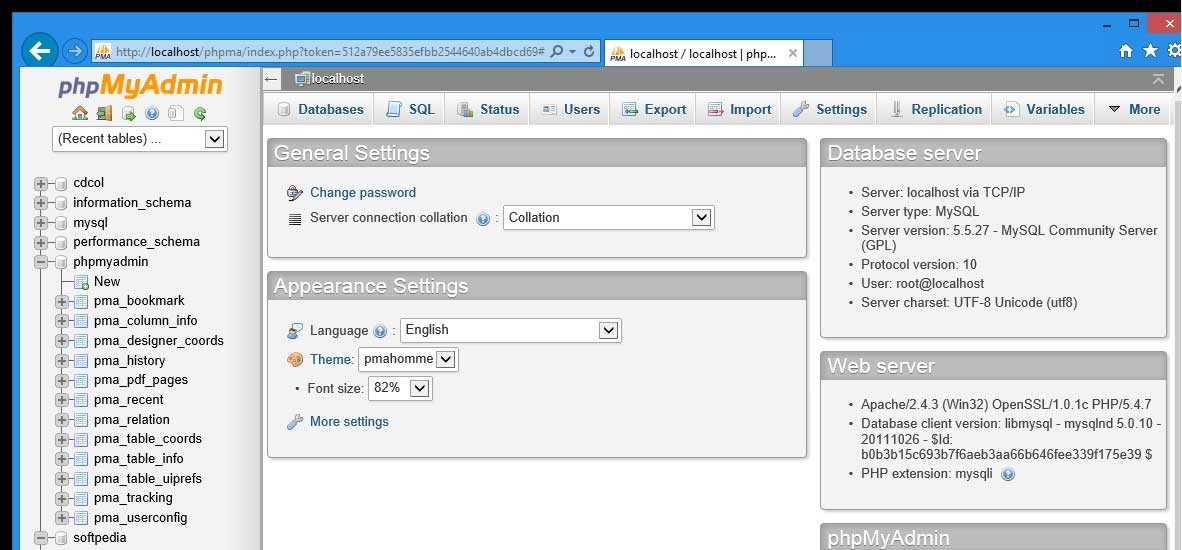This screenshot has height=550, width=1182.
Task: Expand the cdcol database node
Action: tap(41, 183)
